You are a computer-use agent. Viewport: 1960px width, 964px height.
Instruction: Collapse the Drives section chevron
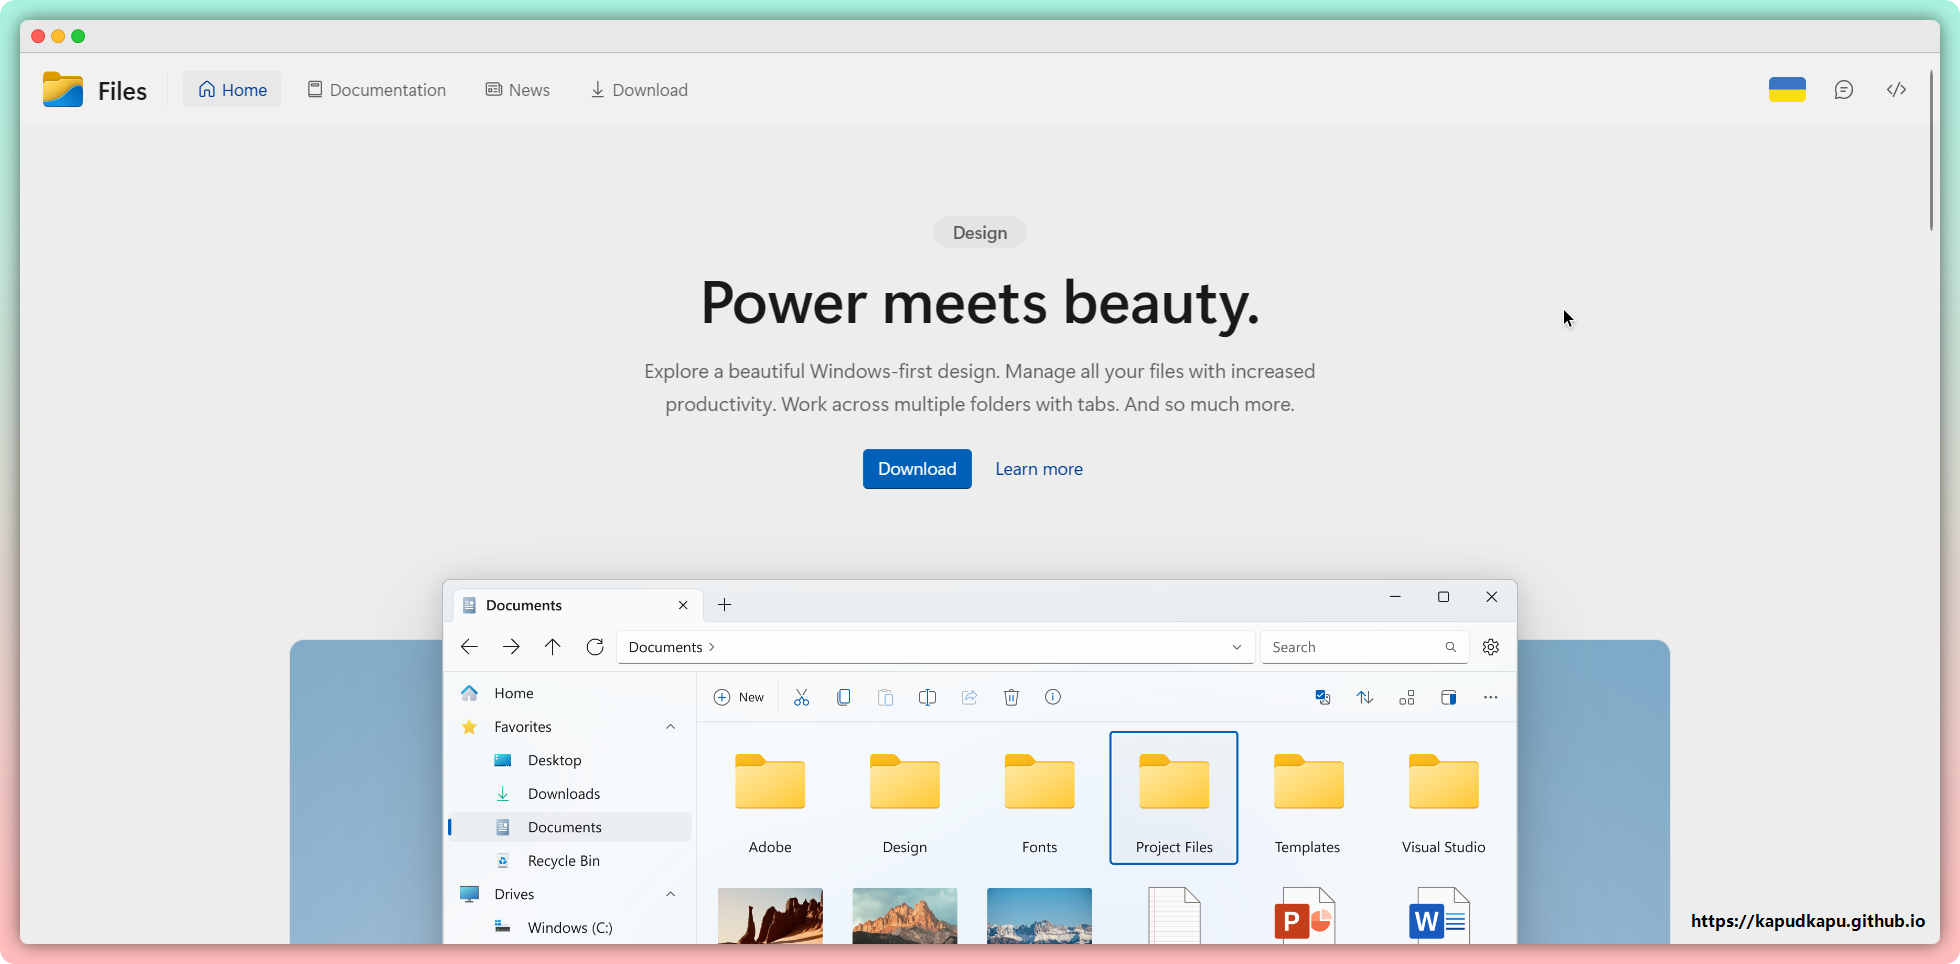[x=670, y=894]
